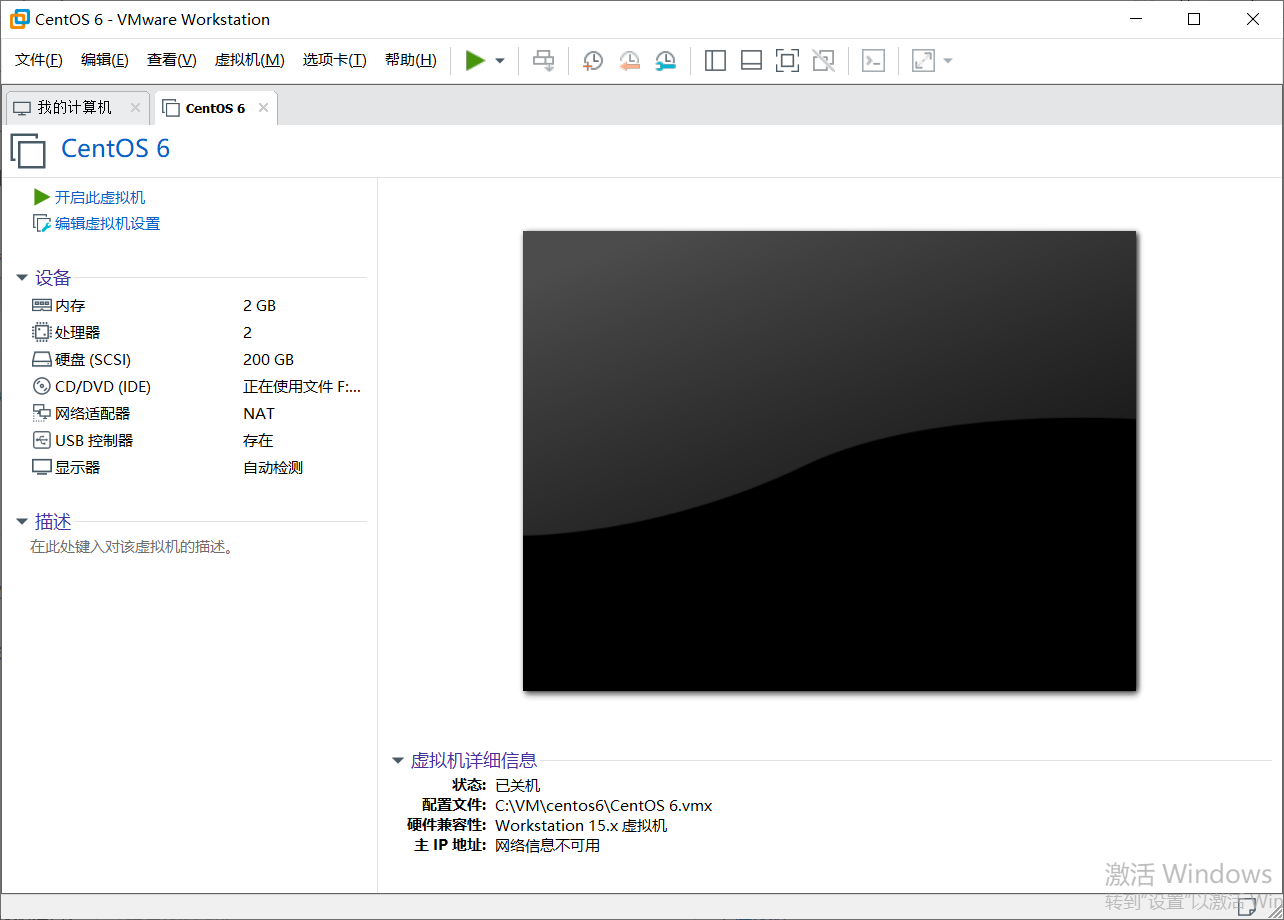1284x920 pixels.
Task: Toggle the library sidebar view icon
Action: pos(715,61)
